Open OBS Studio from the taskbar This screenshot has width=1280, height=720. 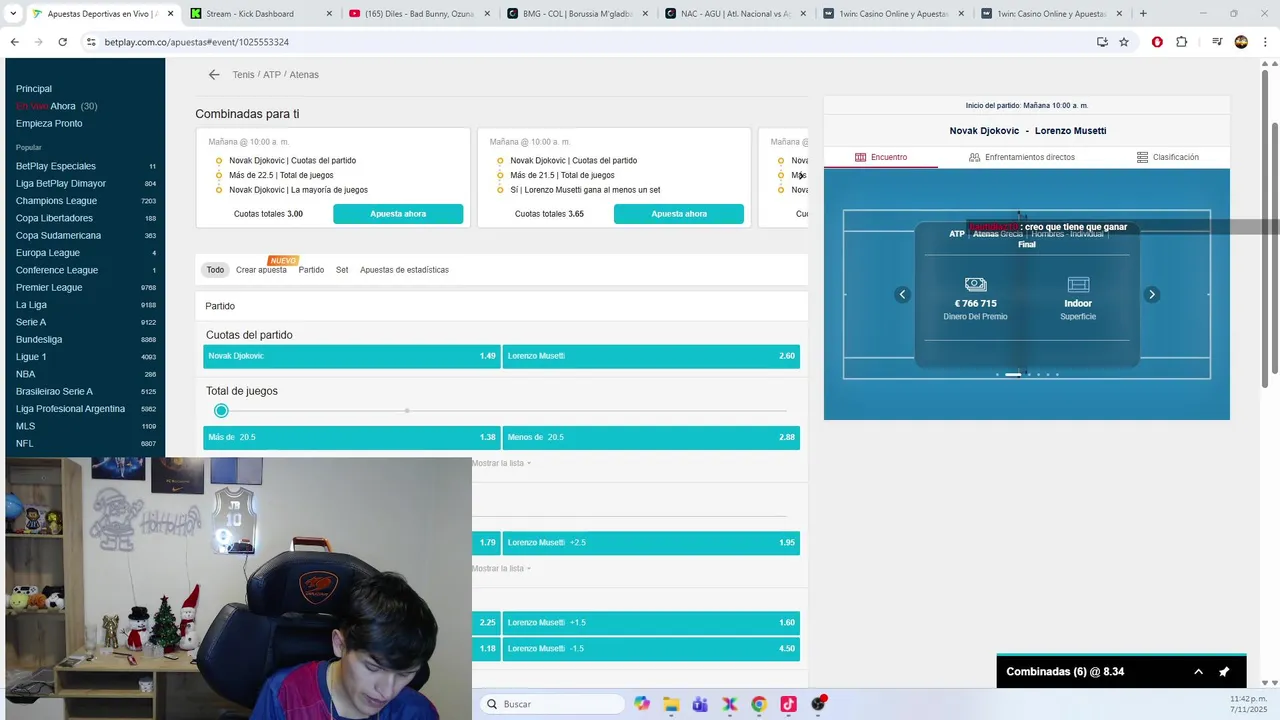coord(818,704)
